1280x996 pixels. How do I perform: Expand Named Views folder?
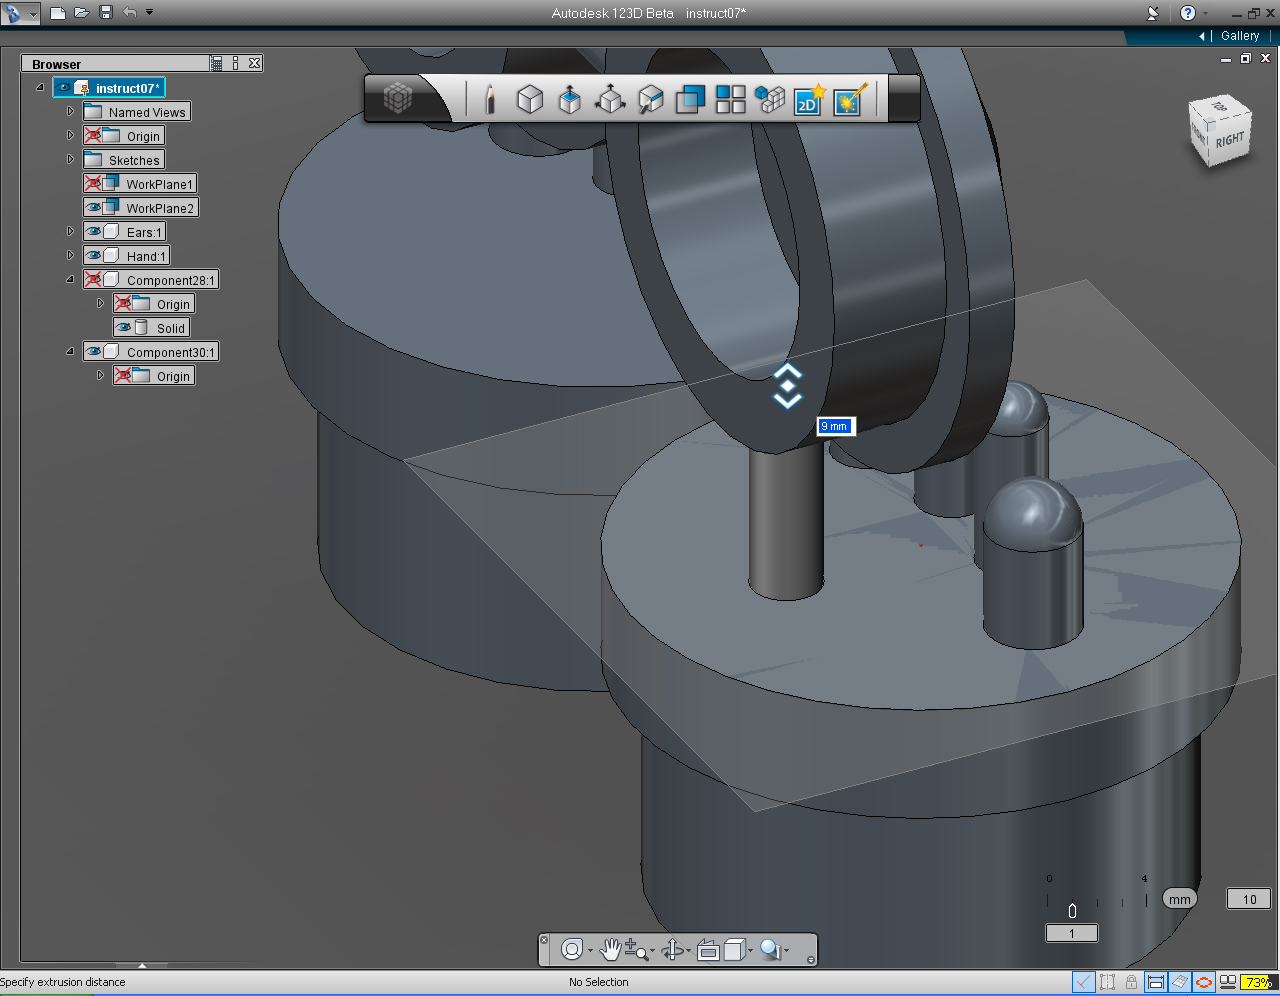pos(70,111)
